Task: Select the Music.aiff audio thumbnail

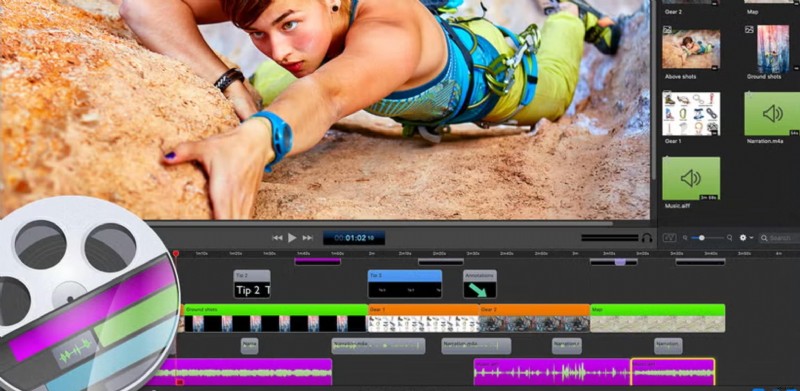Action: coord(691,178)
